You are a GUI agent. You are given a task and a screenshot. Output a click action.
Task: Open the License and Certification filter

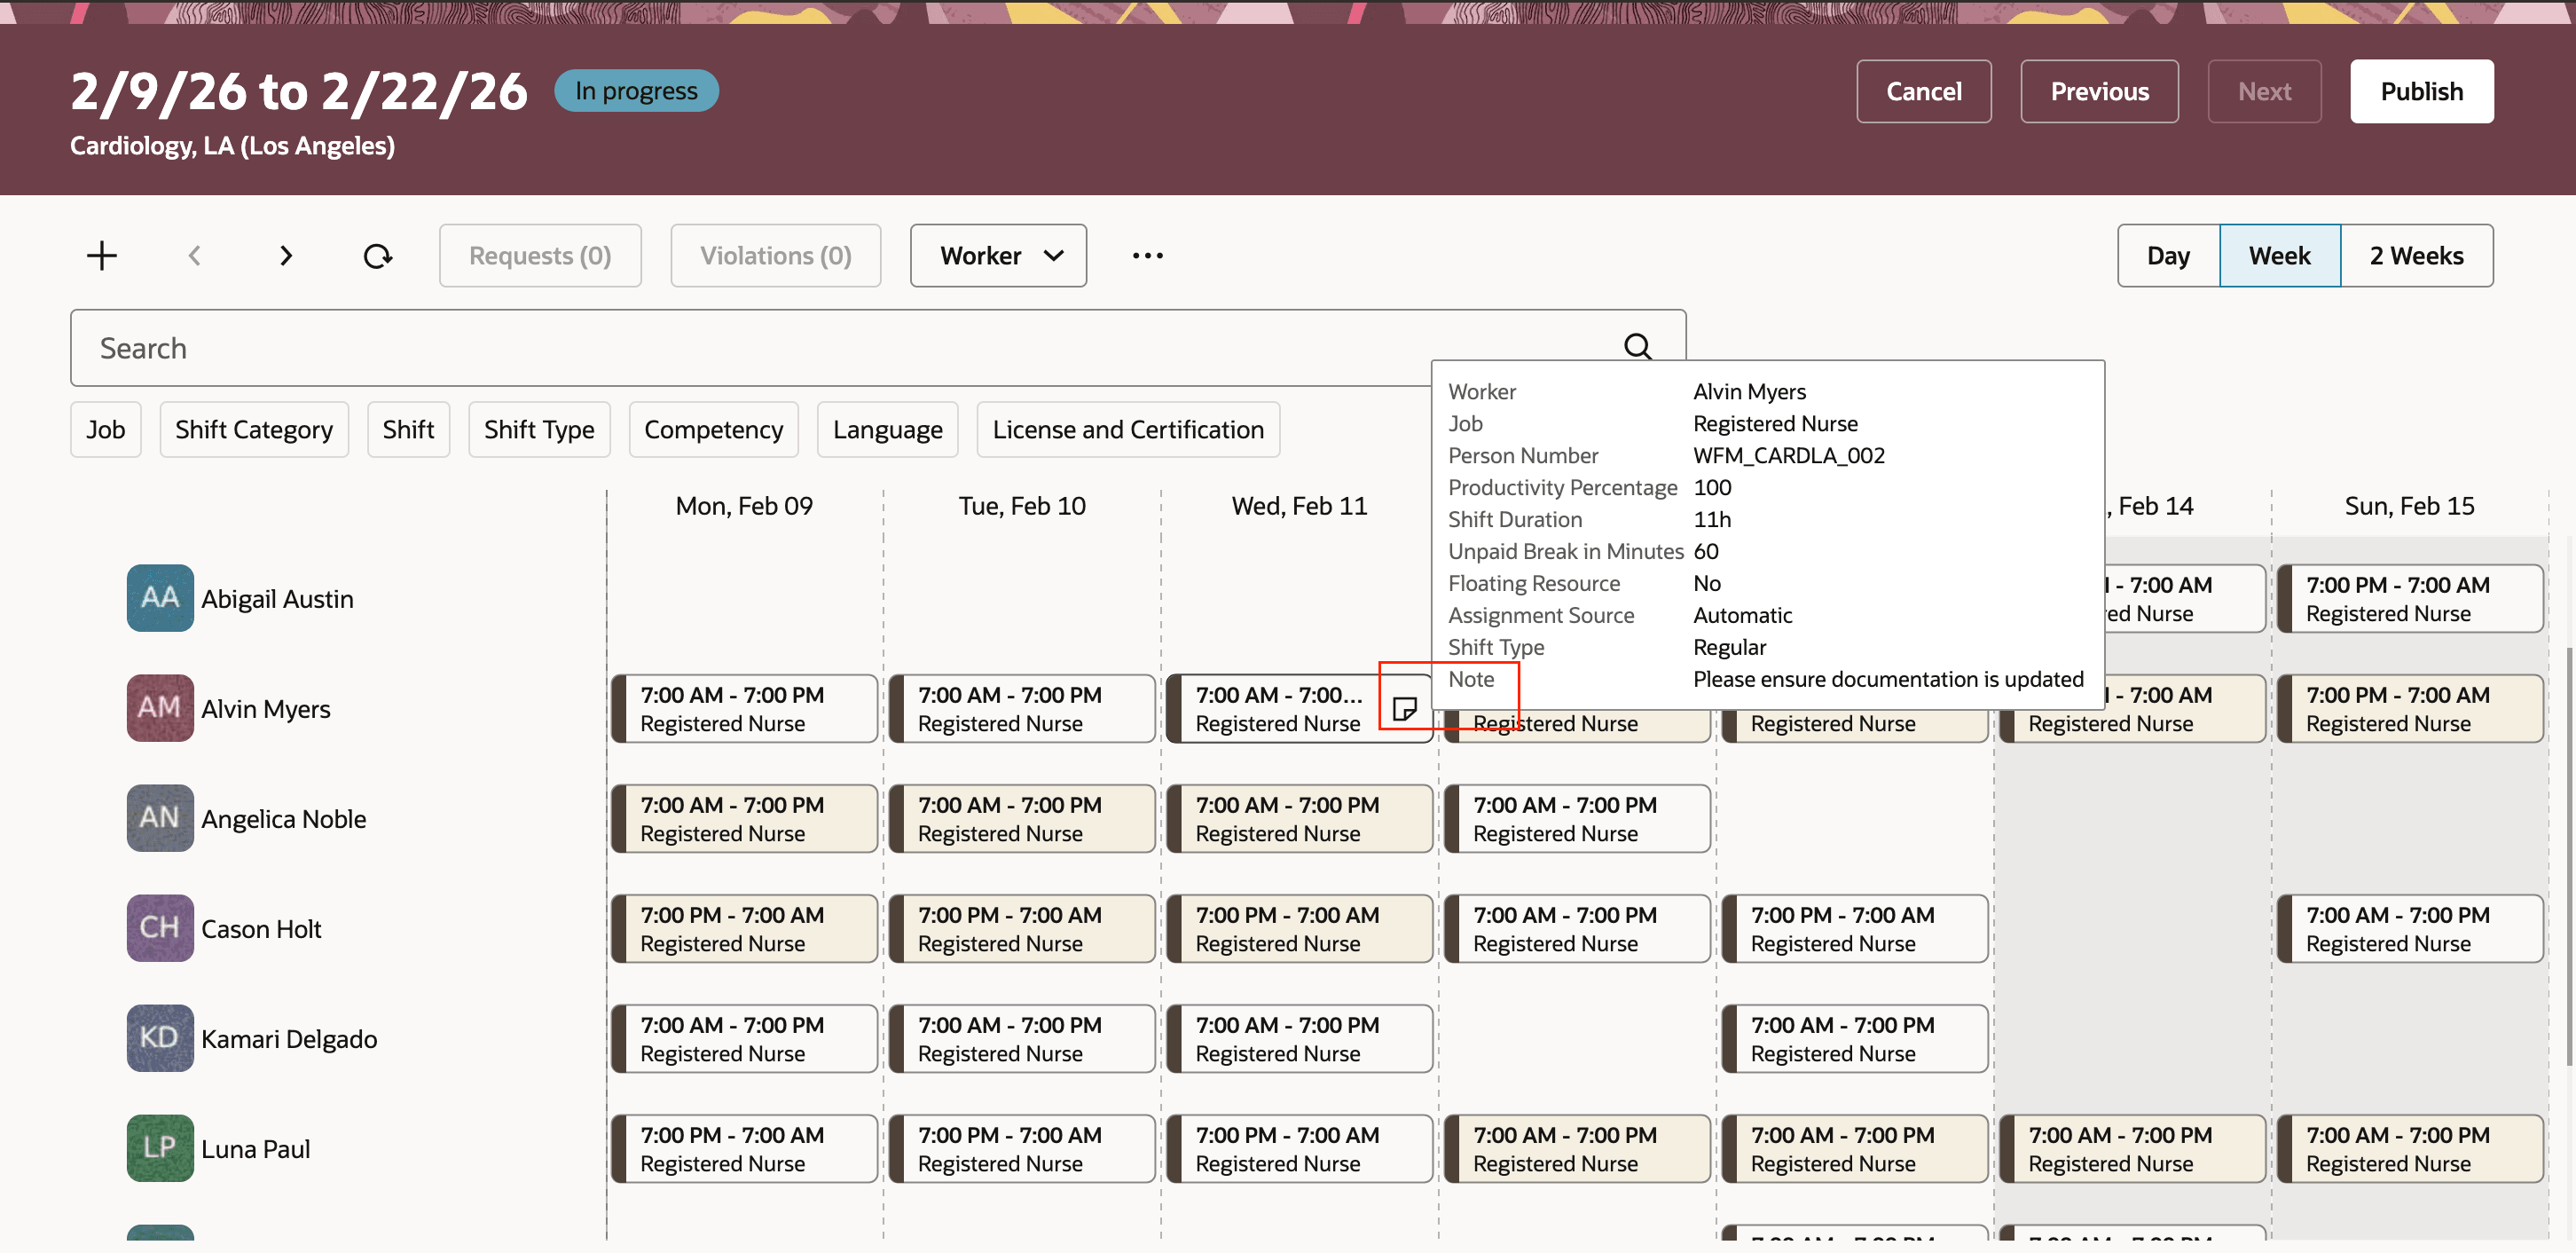(x=1128, y=429)
